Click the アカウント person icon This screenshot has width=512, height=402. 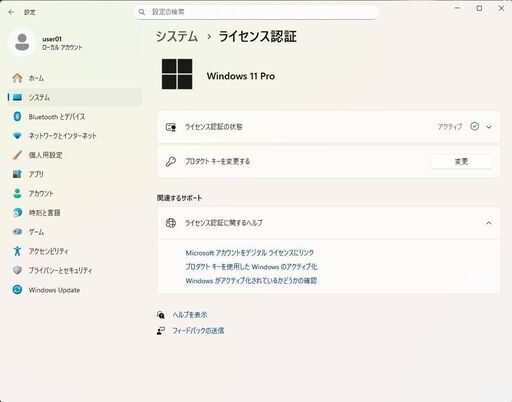point(17,193)
